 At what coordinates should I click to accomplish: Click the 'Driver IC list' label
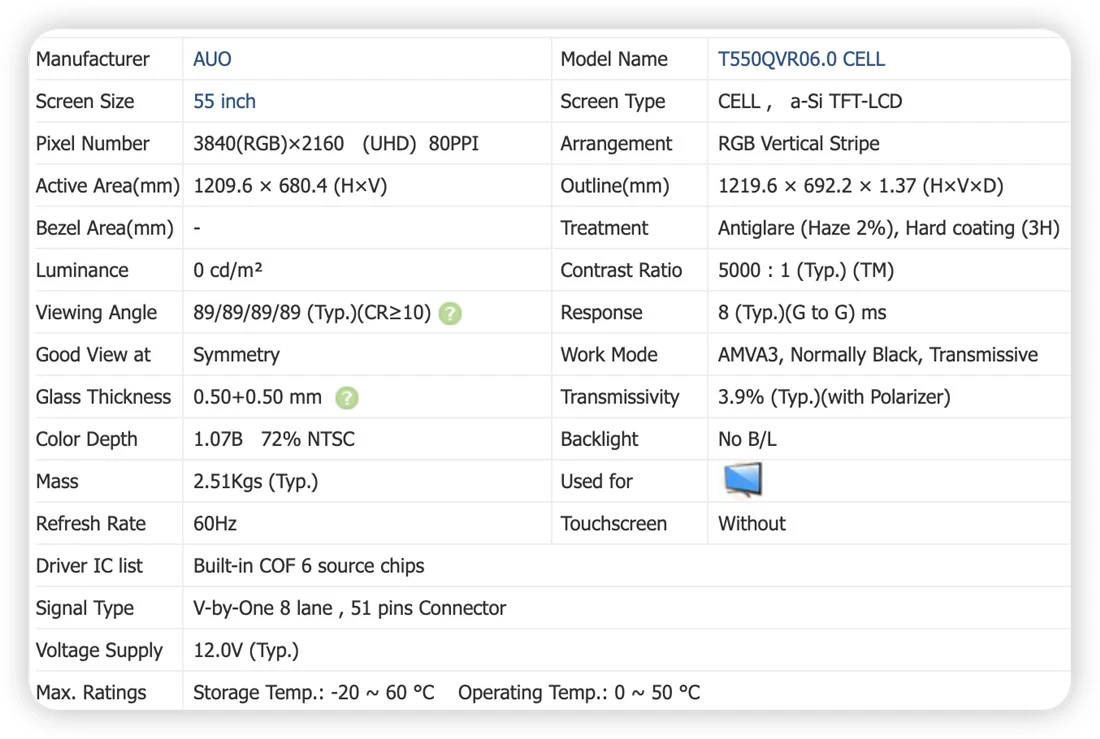point(89,566)
